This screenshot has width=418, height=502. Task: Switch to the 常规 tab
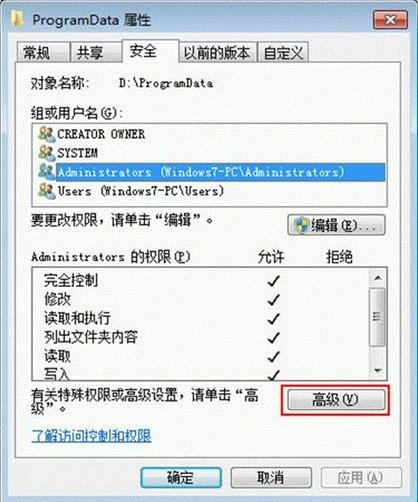[x=43, y=53]
